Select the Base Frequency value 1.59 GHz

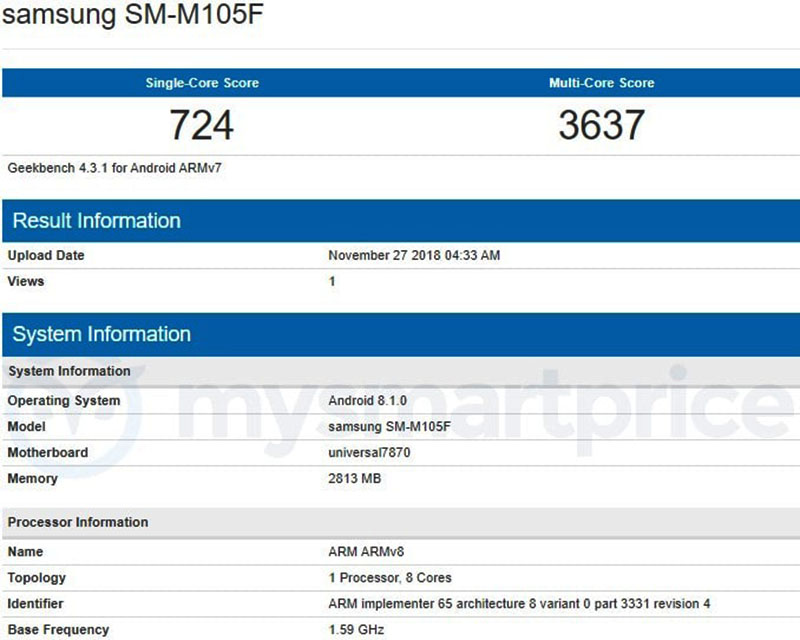[353, 630]
